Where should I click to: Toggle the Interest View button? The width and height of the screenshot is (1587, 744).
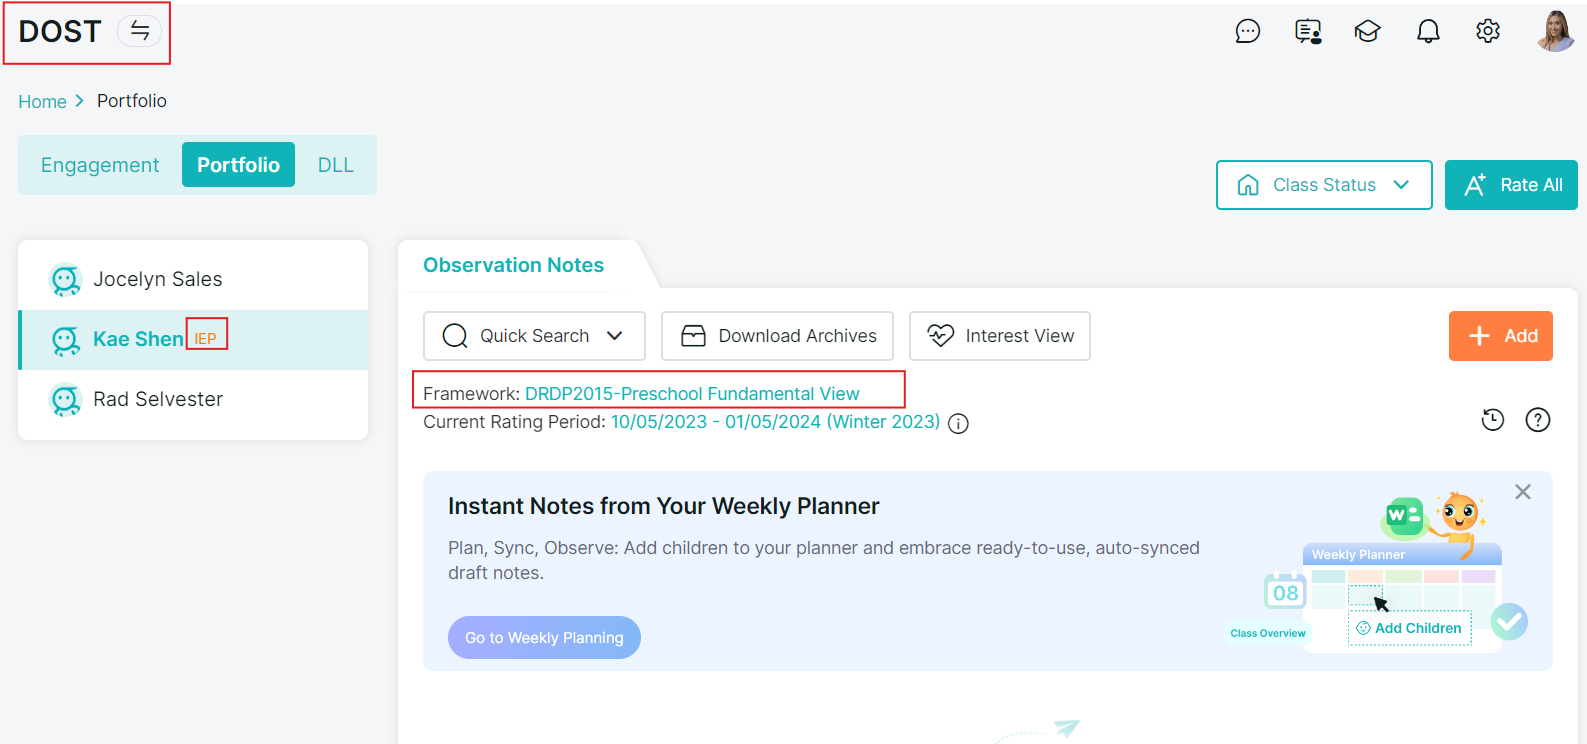(999, 336)
